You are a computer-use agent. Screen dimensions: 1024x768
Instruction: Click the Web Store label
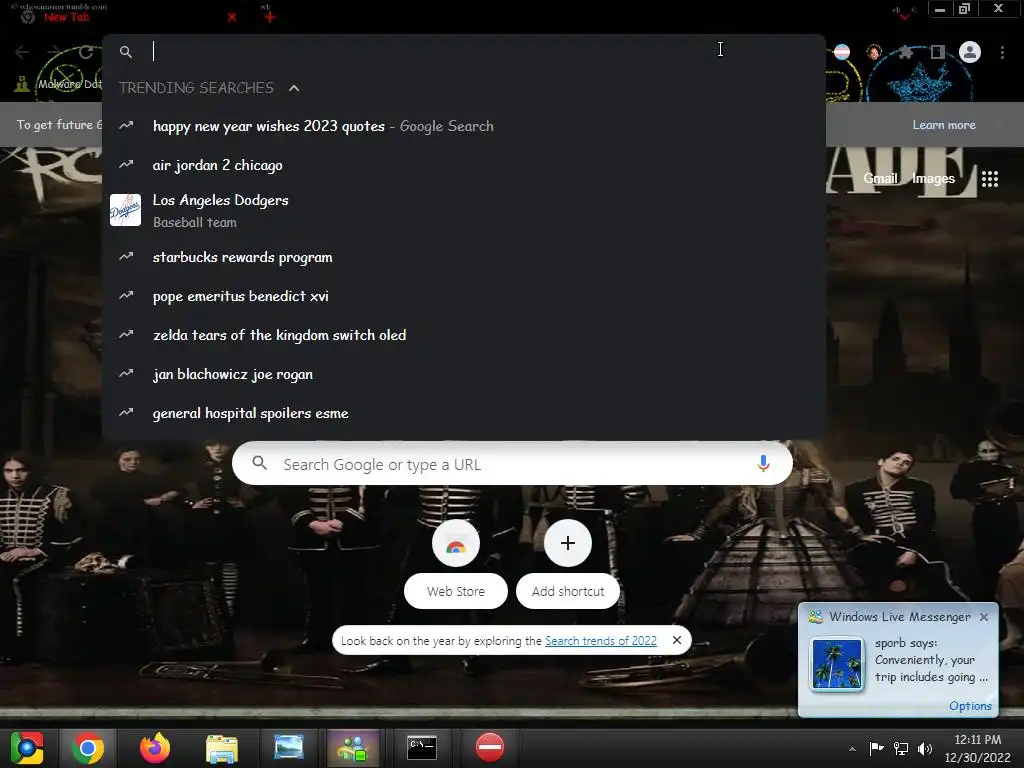tap(456, 592)
